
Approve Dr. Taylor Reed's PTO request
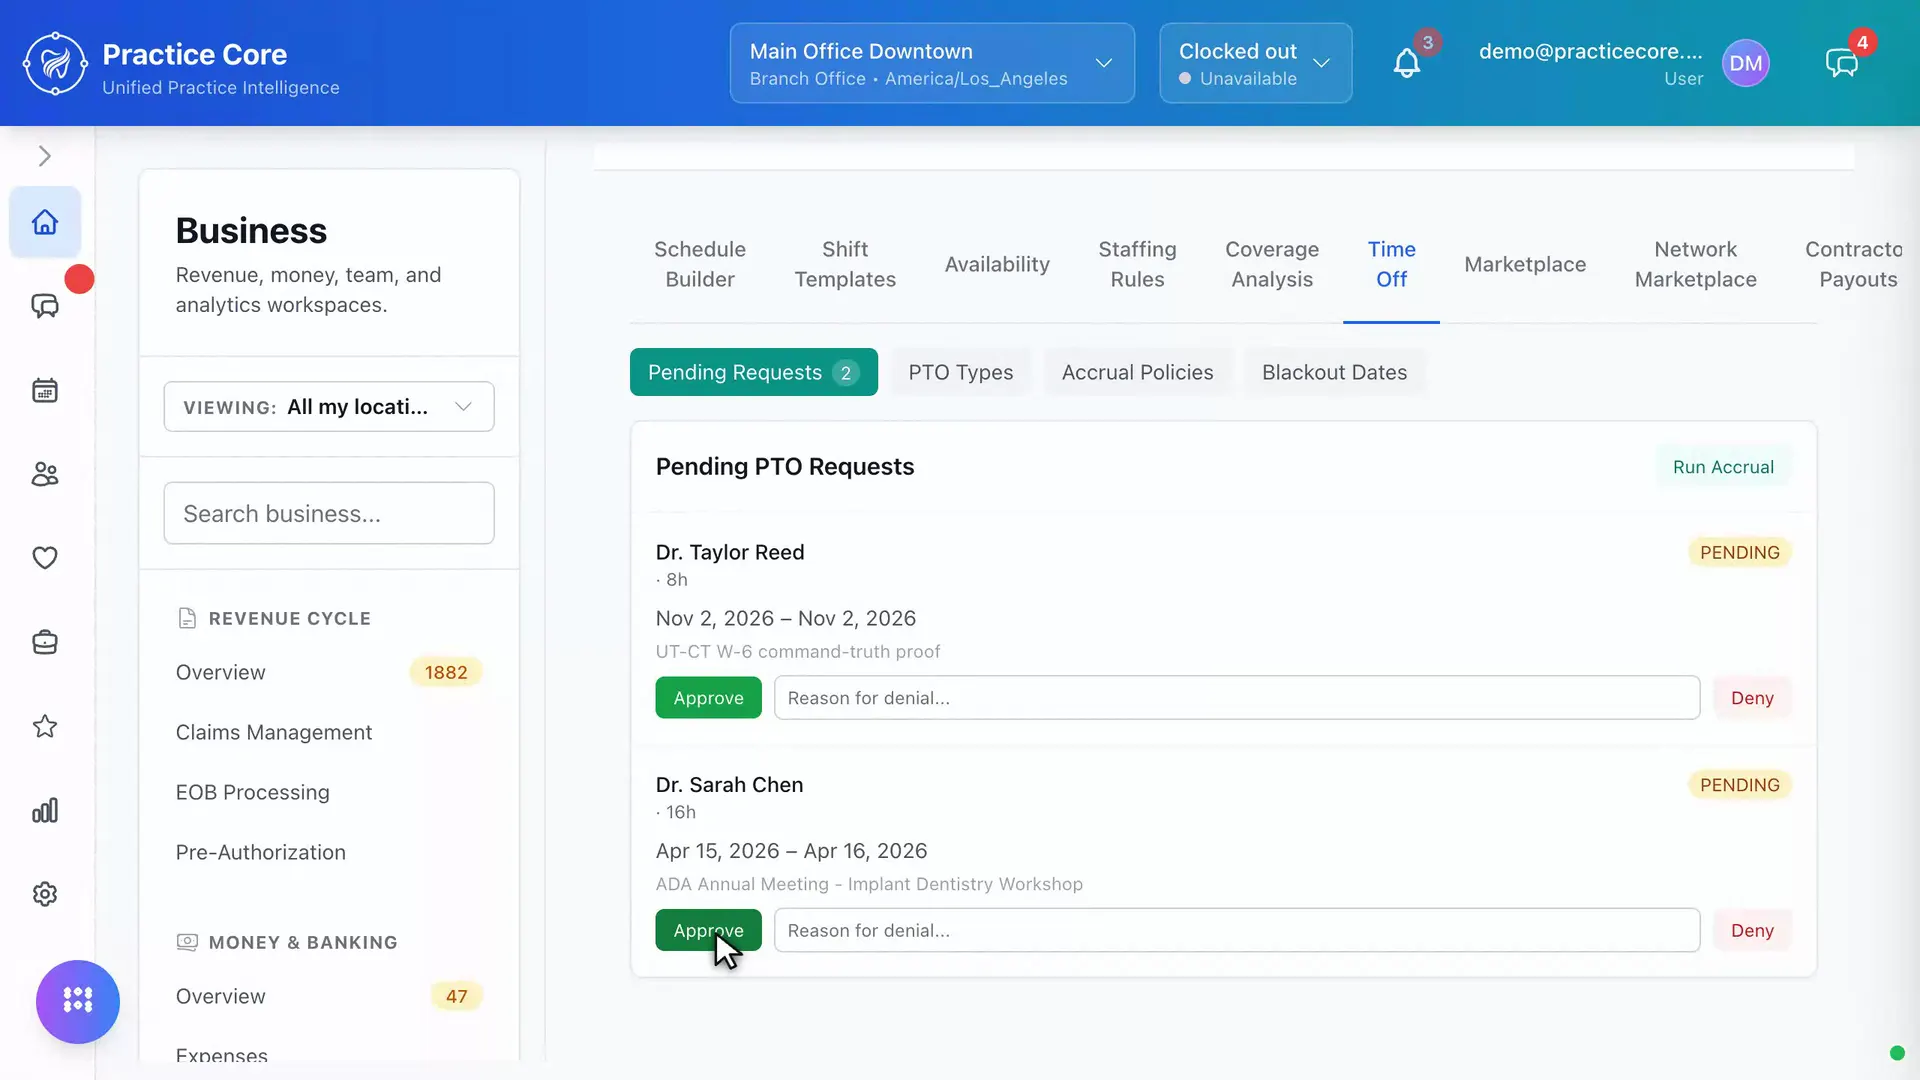tap(708, 698)
